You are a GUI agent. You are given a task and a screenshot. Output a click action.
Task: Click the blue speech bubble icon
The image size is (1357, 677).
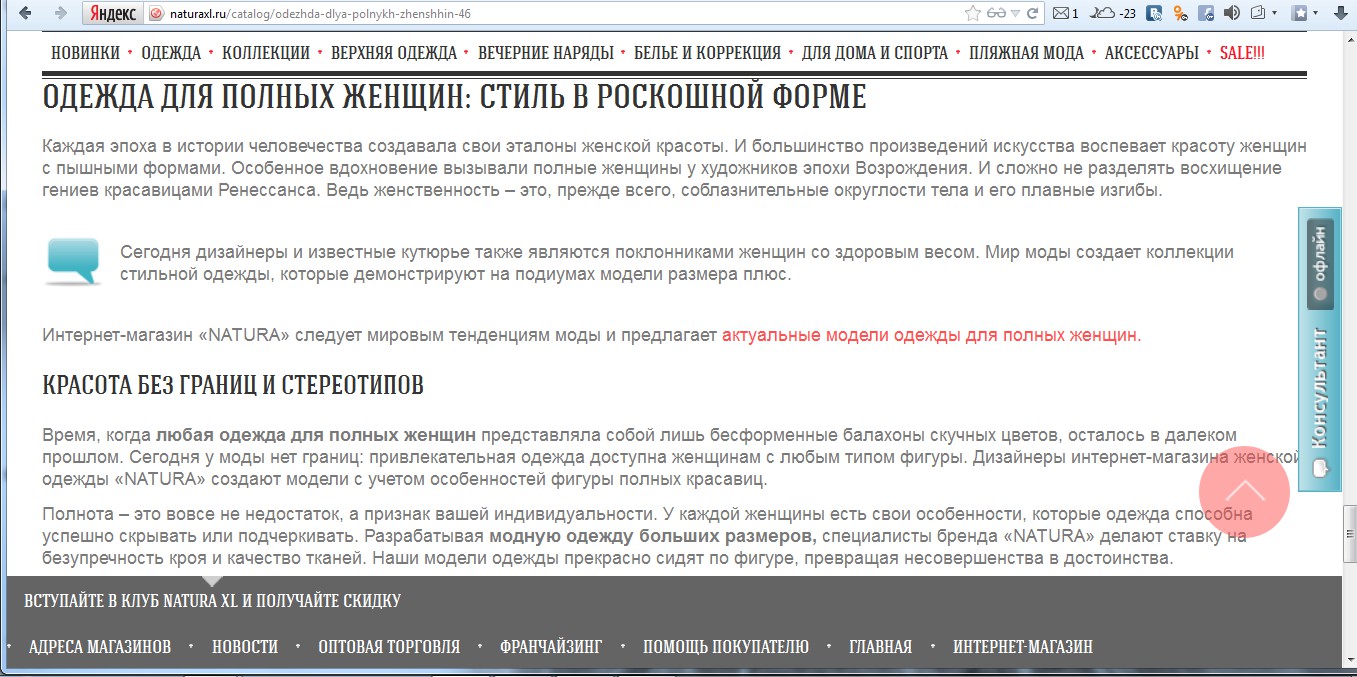click(73, 260)
